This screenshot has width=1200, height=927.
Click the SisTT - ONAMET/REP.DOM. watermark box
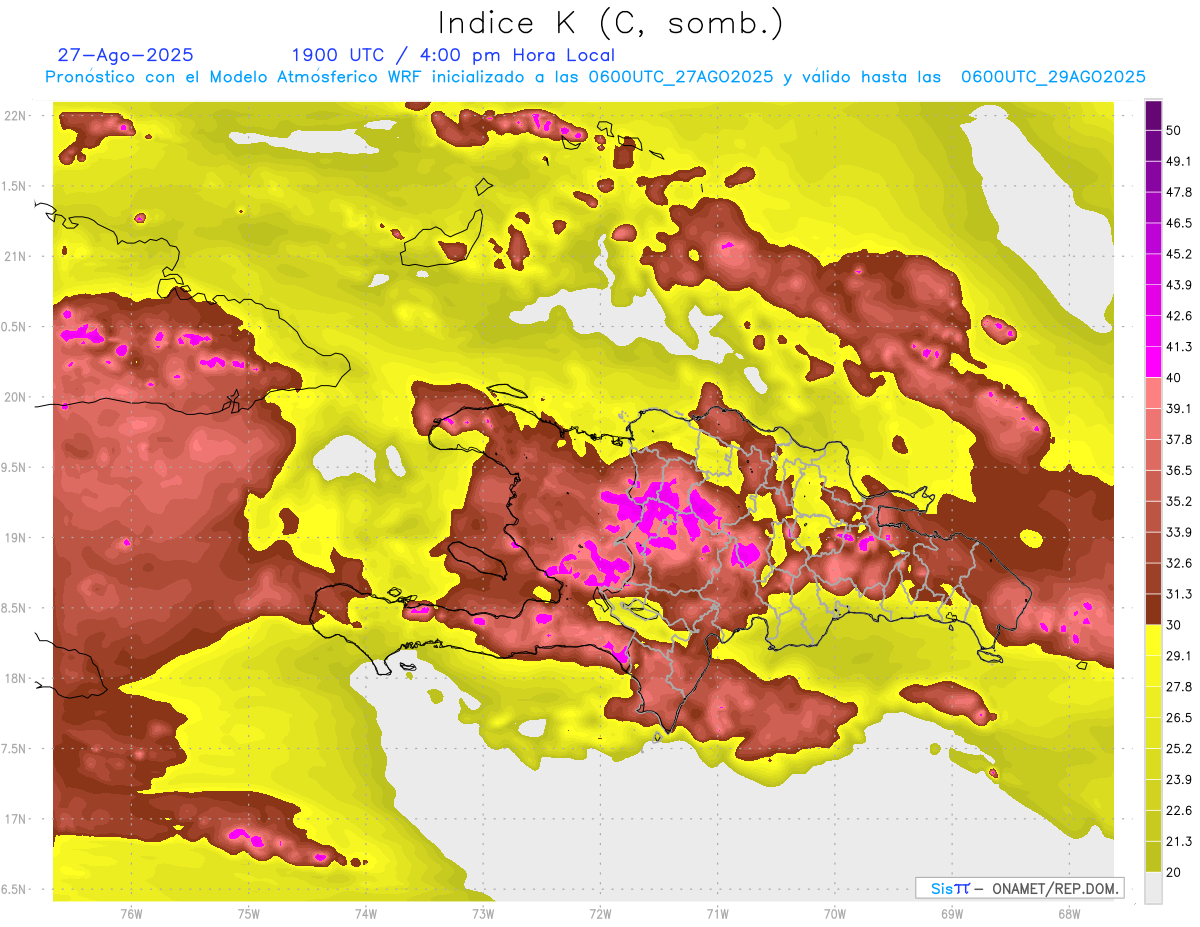(x=1019, y=888)
